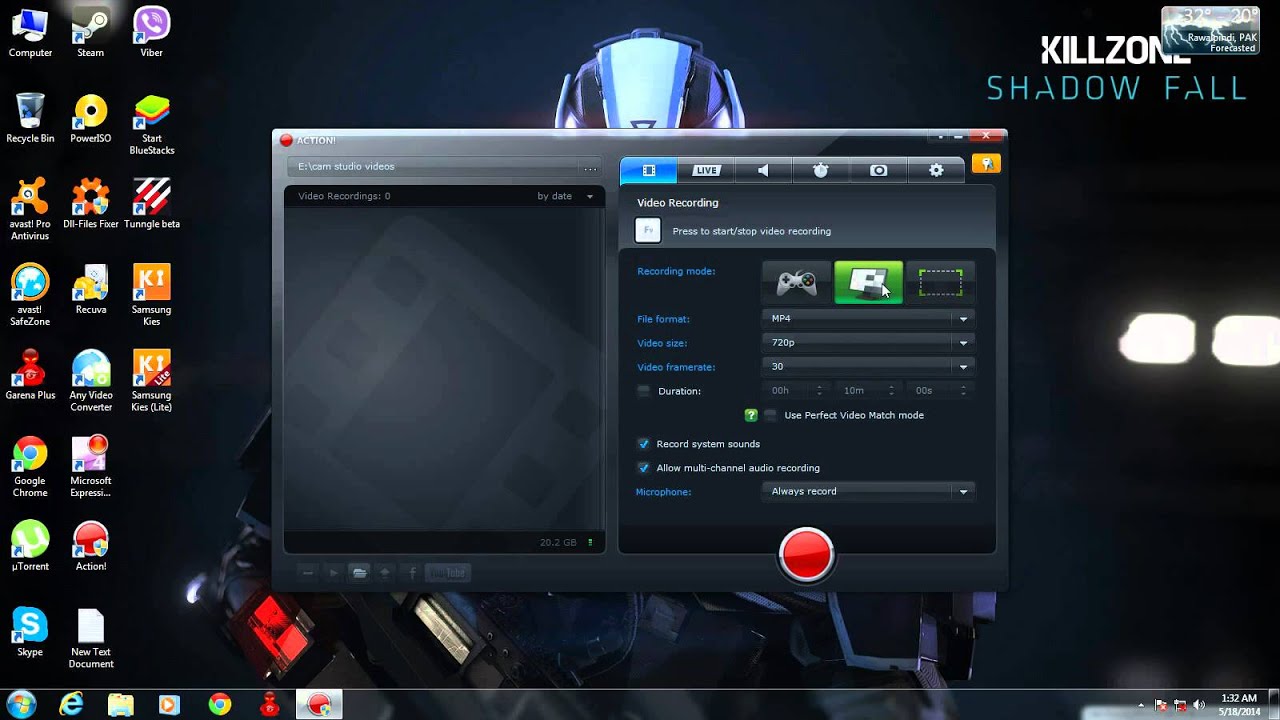Image resolution: width=1280 pixels, height=720 pixels.
Task: Select games and applications recording mode
Action: point(797,283)
